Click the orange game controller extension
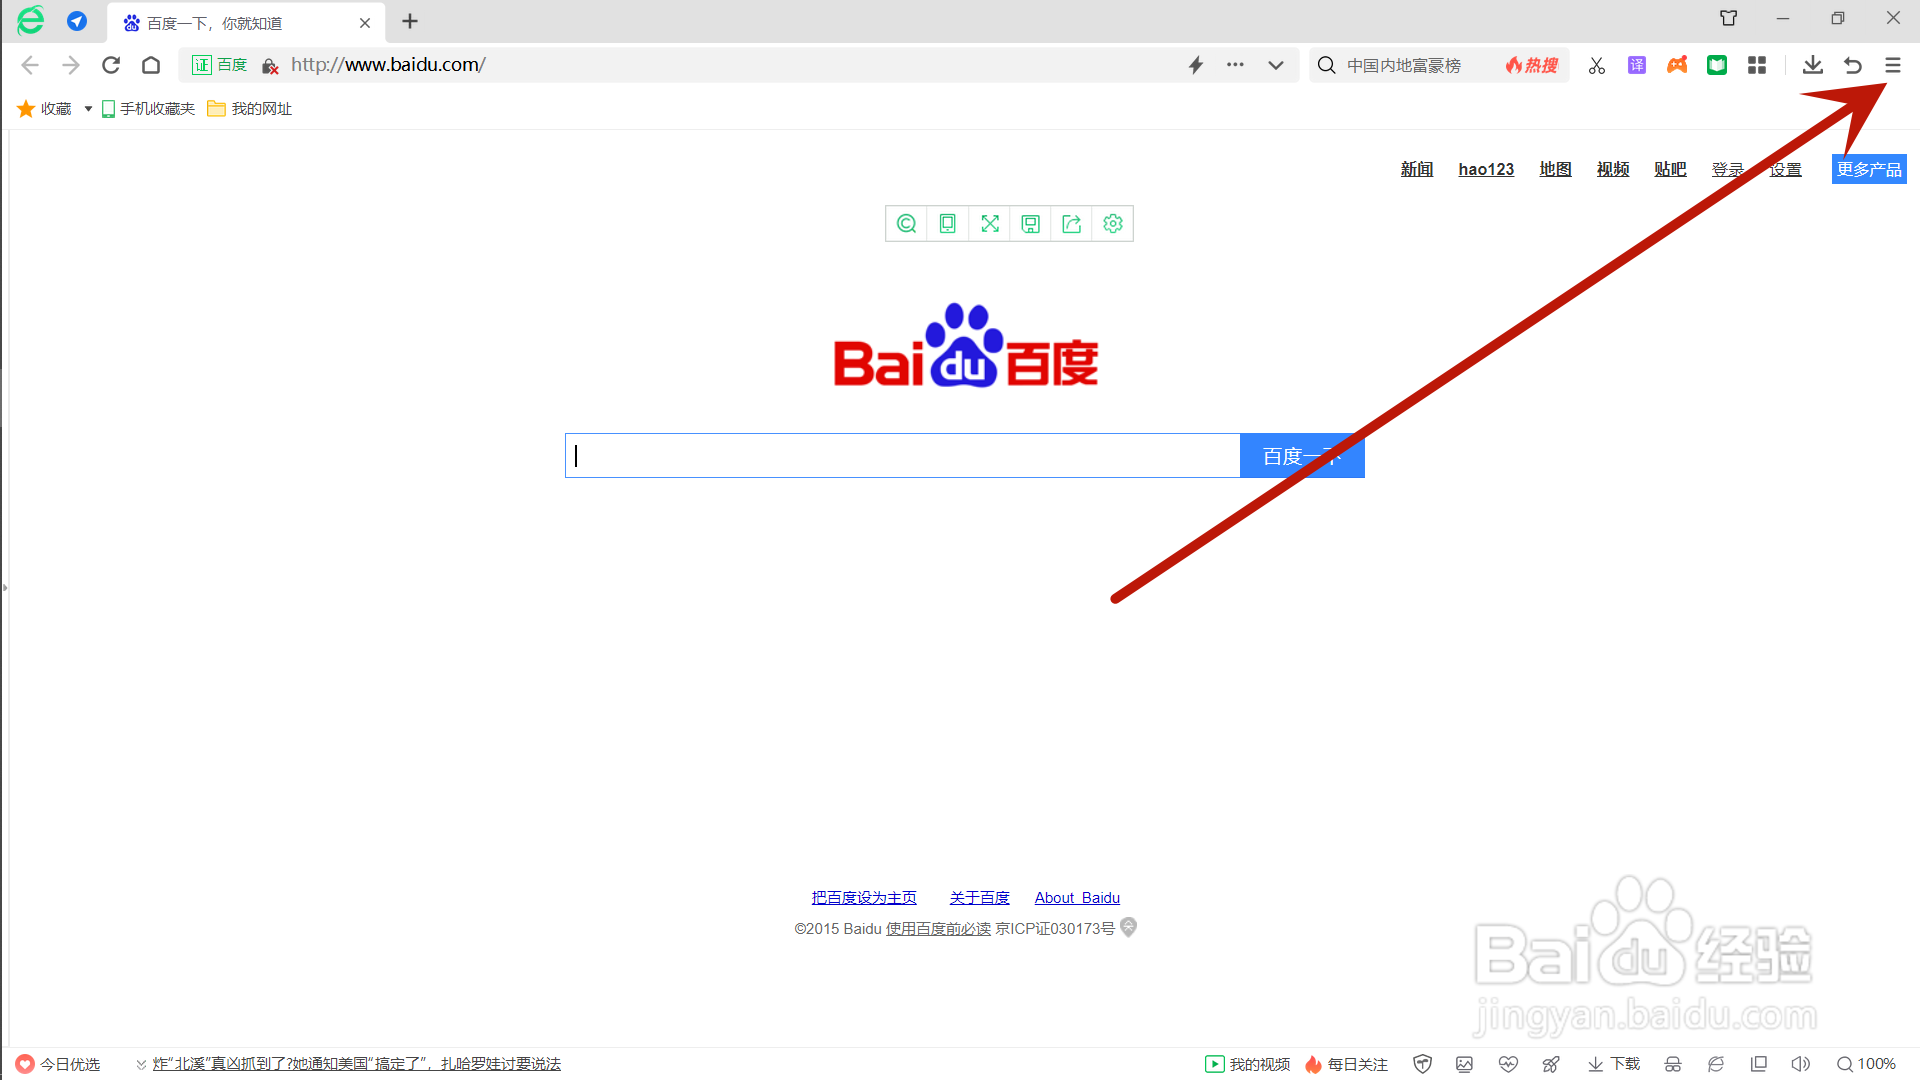1920x1080 pixels. click(1677, 65)
